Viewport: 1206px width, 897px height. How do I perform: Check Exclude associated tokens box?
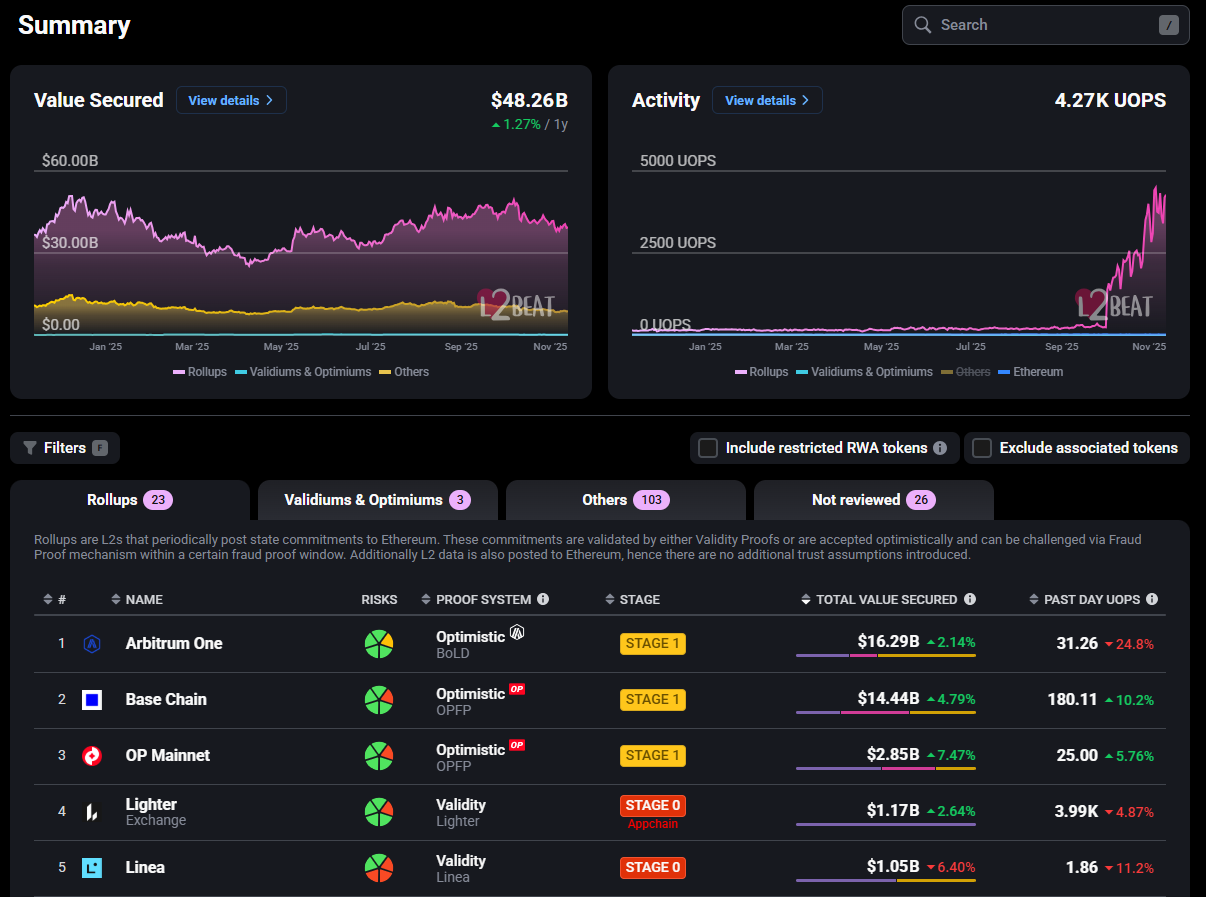point(982,448)
